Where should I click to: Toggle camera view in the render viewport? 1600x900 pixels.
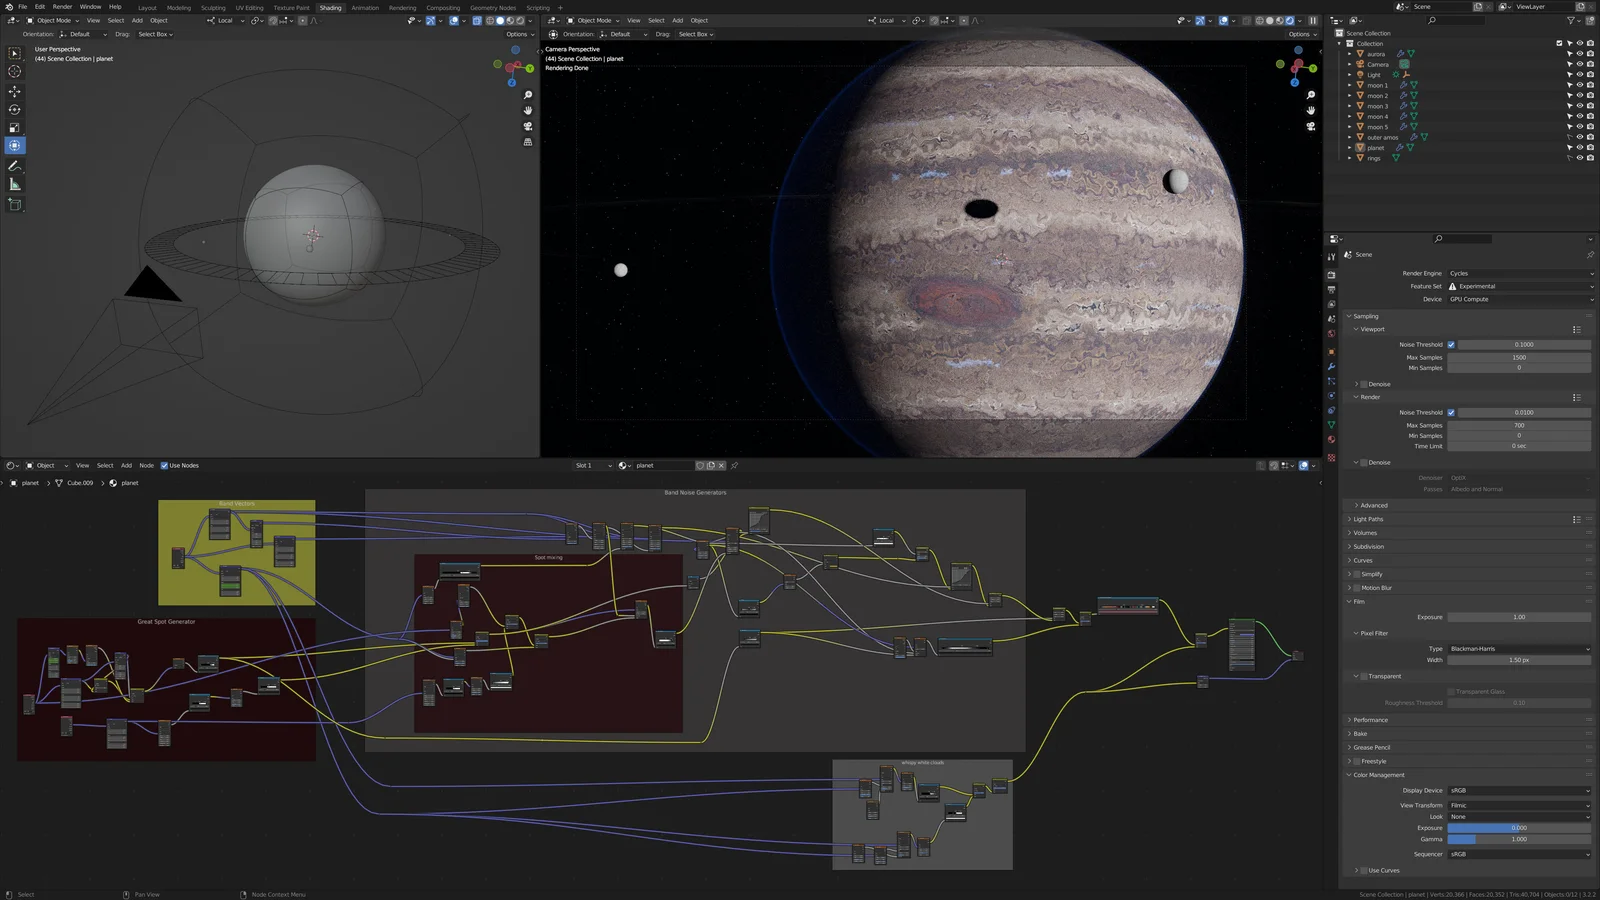pyautogui.click(x=1311, y=126)
